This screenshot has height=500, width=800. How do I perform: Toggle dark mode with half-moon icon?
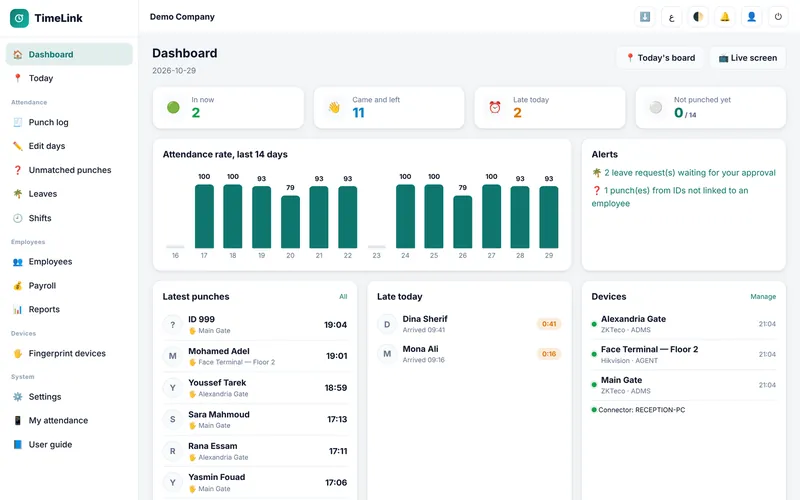click(698, 17)
